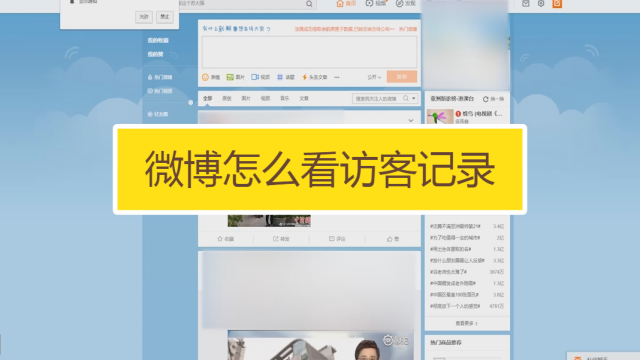Screen dimensions: 640x360
Task: Click the magnifier in the top search bar
Action: [x=309, y=4]
